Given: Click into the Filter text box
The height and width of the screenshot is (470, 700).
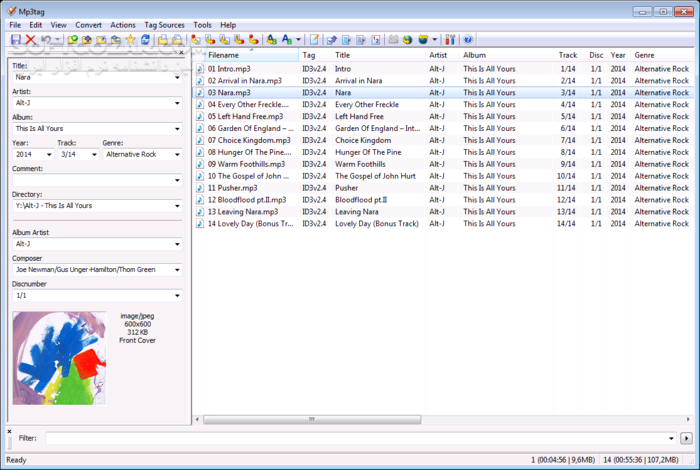Looking at the screenshot, I should (x=356, y=438).
